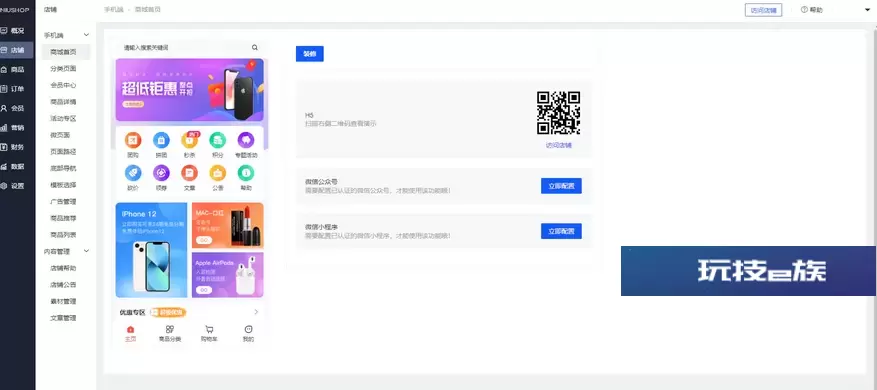Tap the 领券 coupon icon
The image size is (877, 390).
(x=161, y=173)
